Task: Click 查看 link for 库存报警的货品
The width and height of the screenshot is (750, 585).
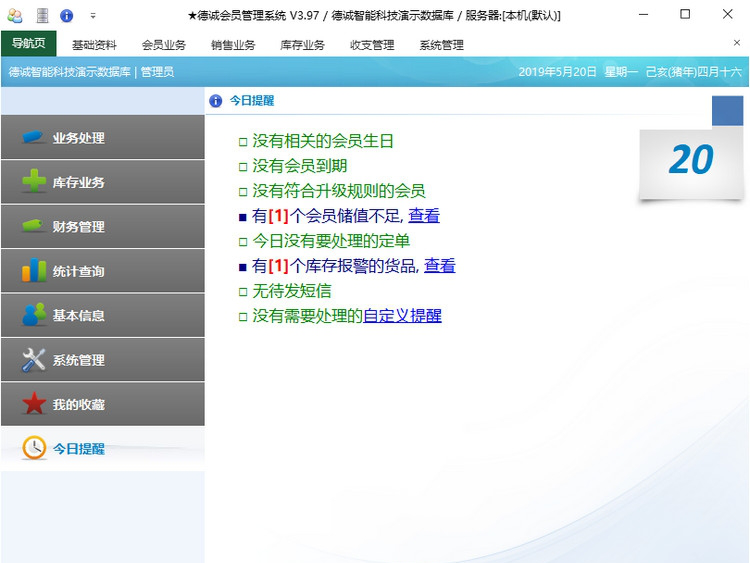Action: (440, 265)
